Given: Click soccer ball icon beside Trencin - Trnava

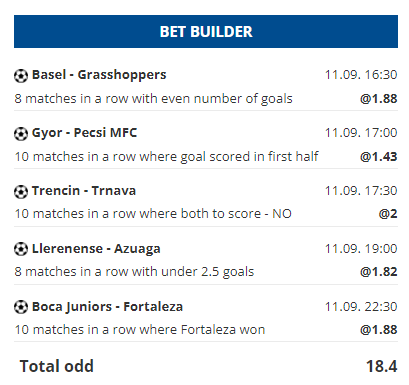Looking at the screenshot, I should [21, 192].
